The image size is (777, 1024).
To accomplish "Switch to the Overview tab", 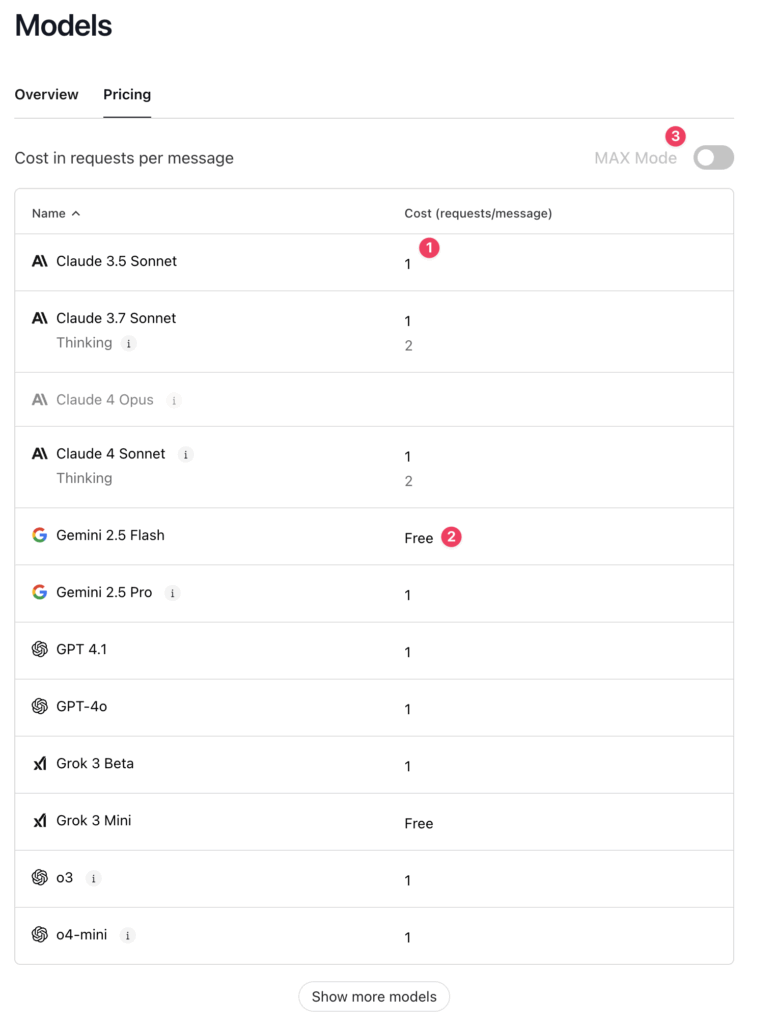I will tap(46, 95).
